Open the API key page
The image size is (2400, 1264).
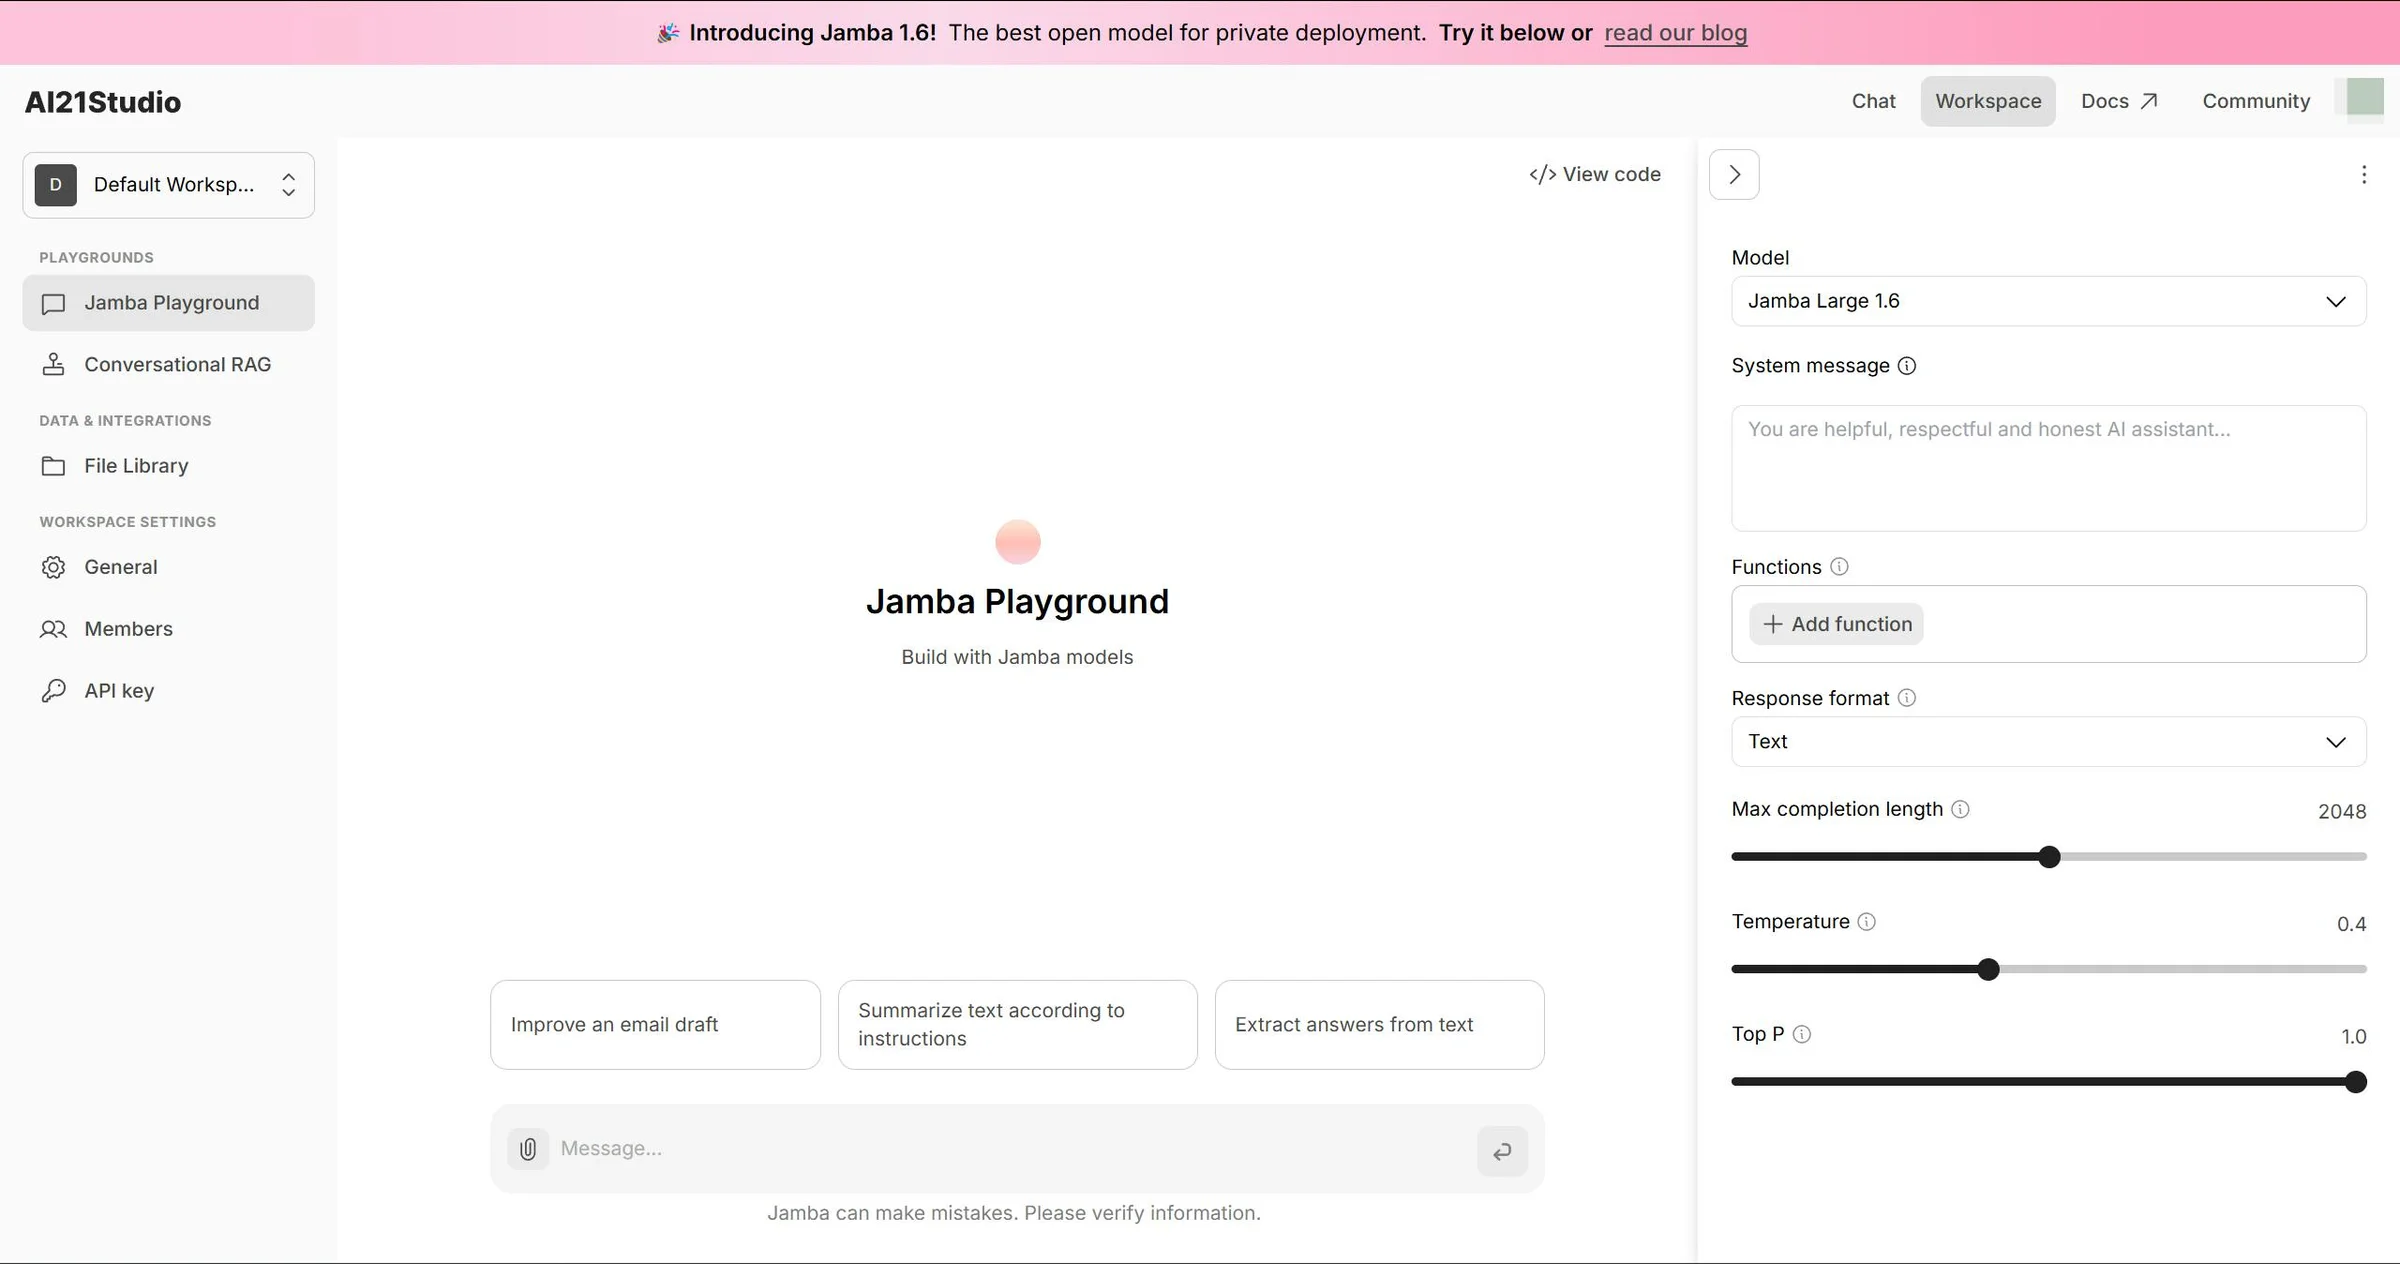coord(169,691)
